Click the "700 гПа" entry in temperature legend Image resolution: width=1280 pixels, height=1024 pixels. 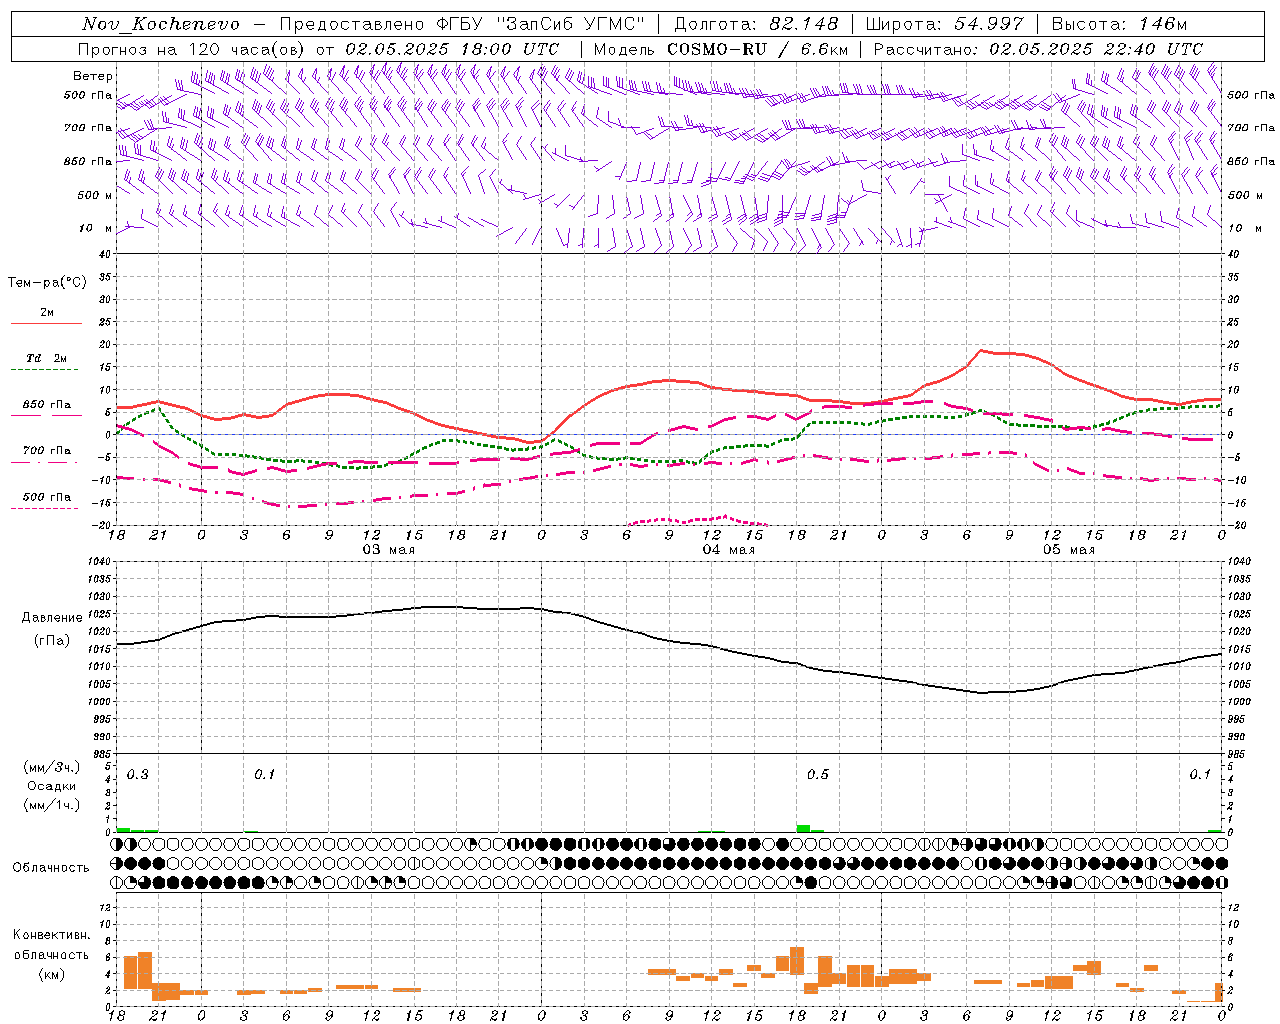tap(46, 451)
